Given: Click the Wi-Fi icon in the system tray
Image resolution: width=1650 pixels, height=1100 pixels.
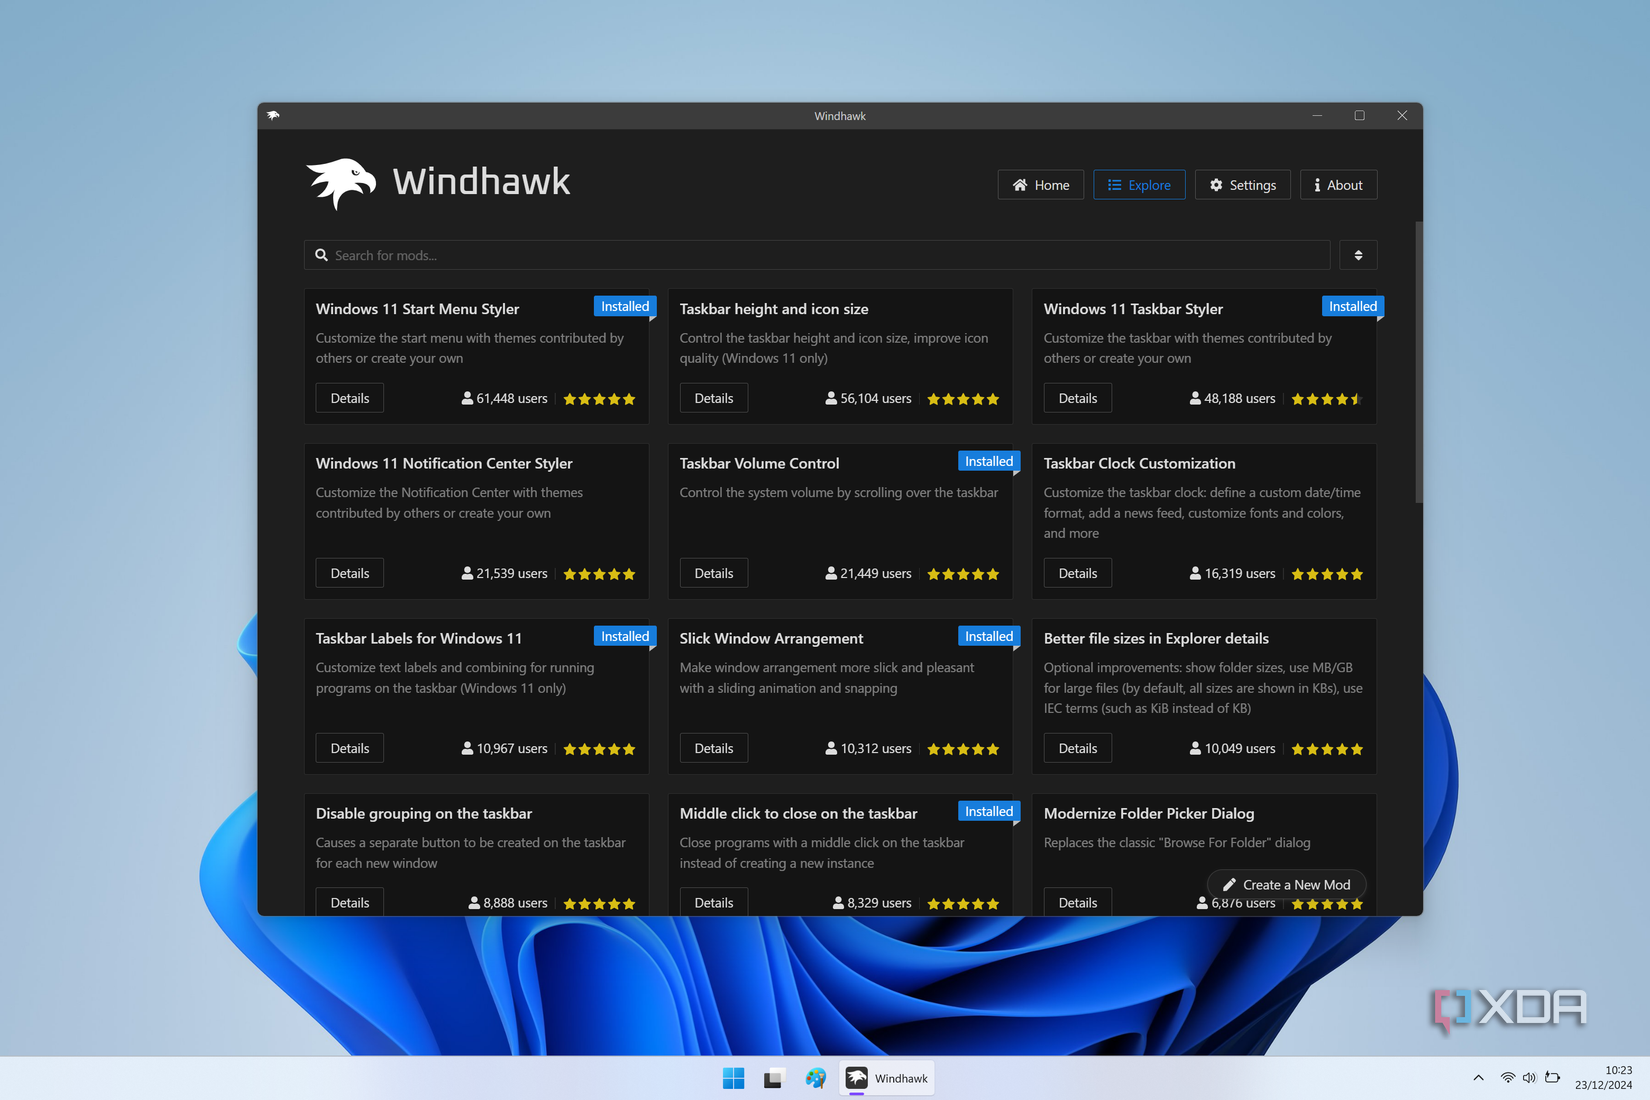Looking at the screenshot, I should pos(1507,1078).
